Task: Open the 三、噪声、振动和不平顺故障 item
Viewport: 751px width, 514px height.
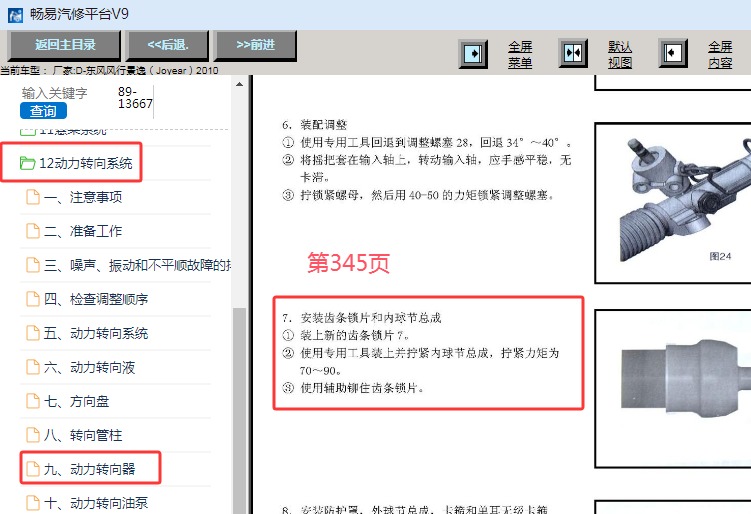Action: point(128,265)
